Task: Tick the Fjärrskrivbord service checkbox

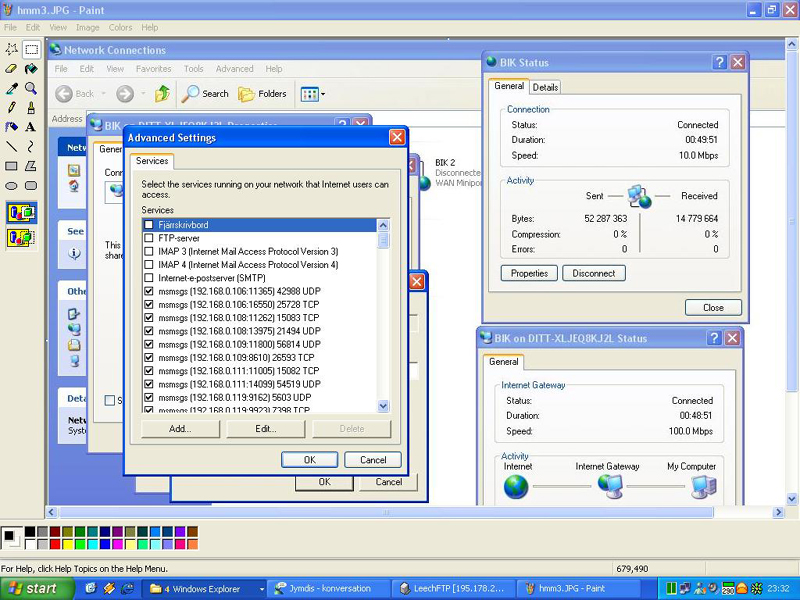Action: pos(149,224)
